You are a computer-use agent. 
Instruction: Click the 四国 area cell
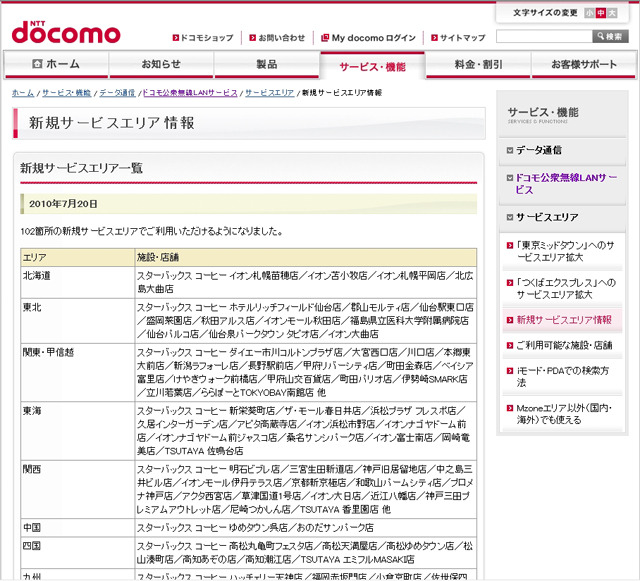pyautogui.click(x=78, y=553)
